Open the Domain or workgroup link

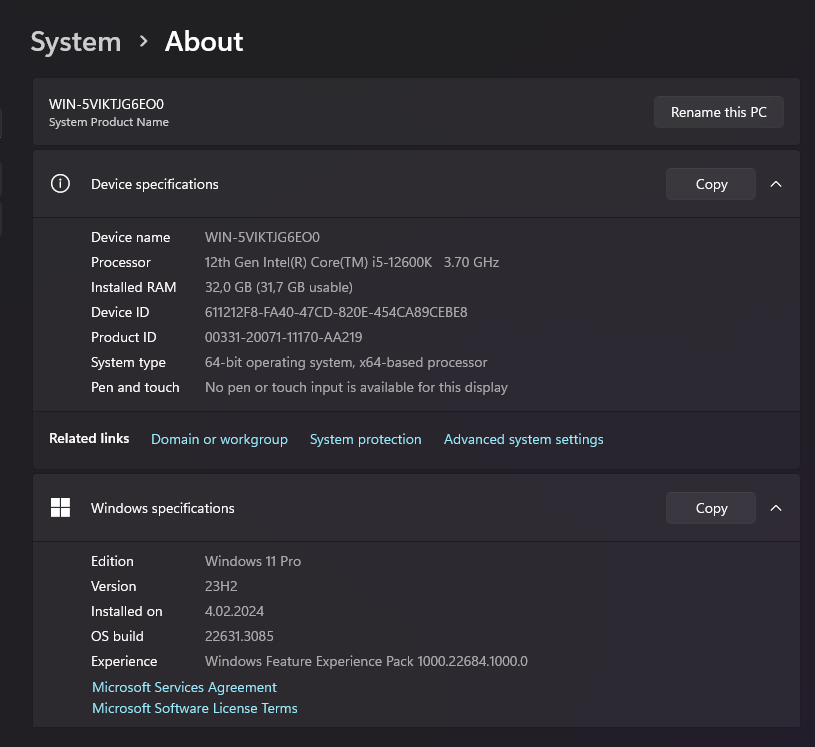tap(219, 439)
